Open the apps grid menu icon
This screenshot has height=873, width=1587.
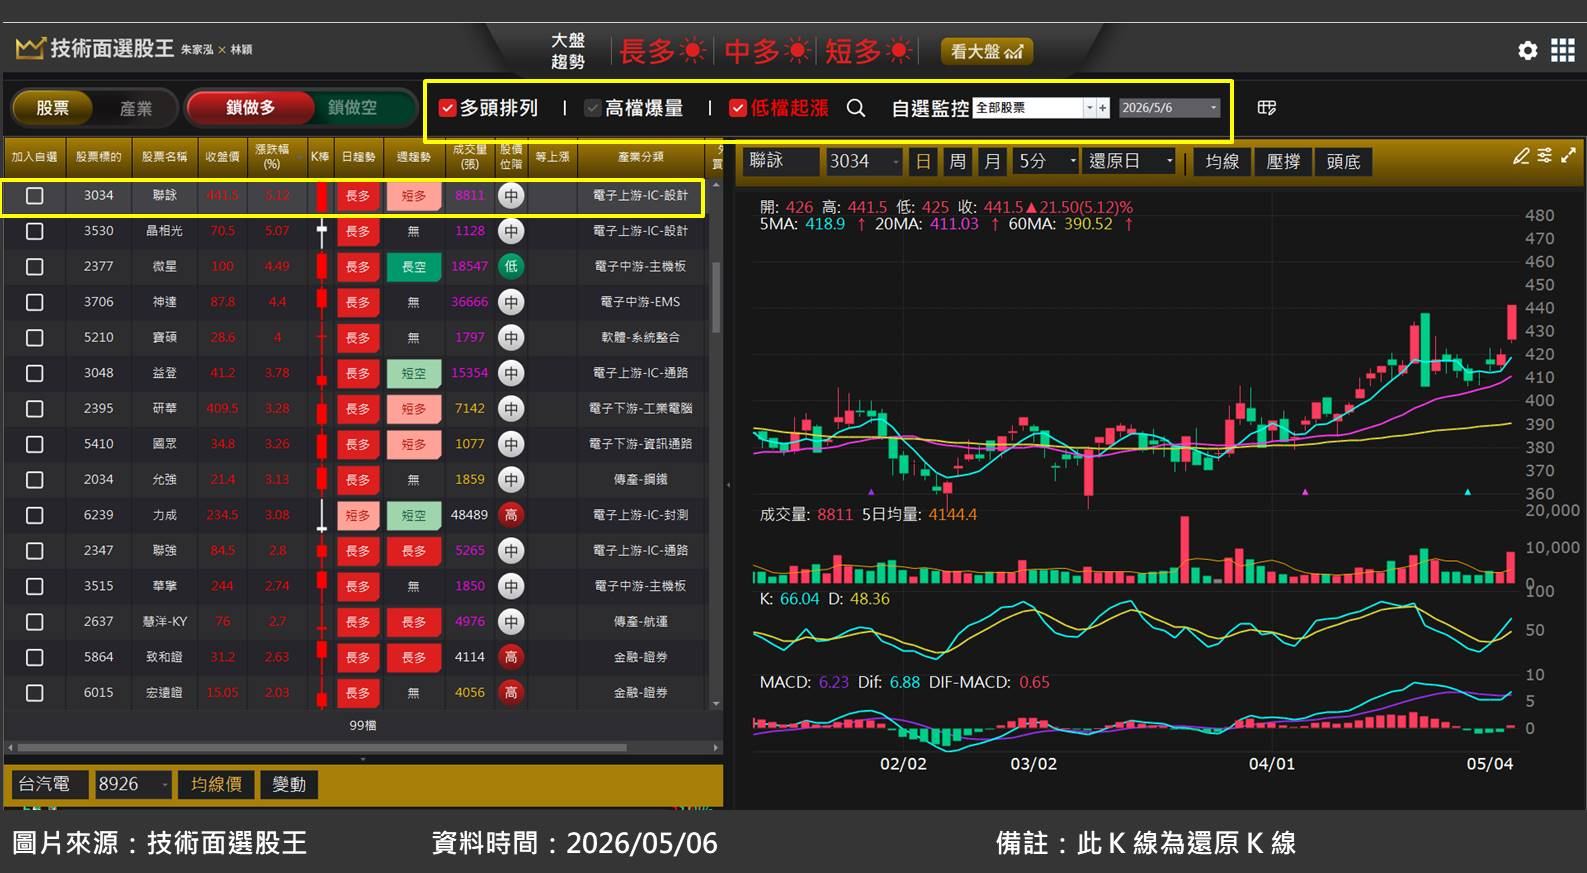(1562, 50)
